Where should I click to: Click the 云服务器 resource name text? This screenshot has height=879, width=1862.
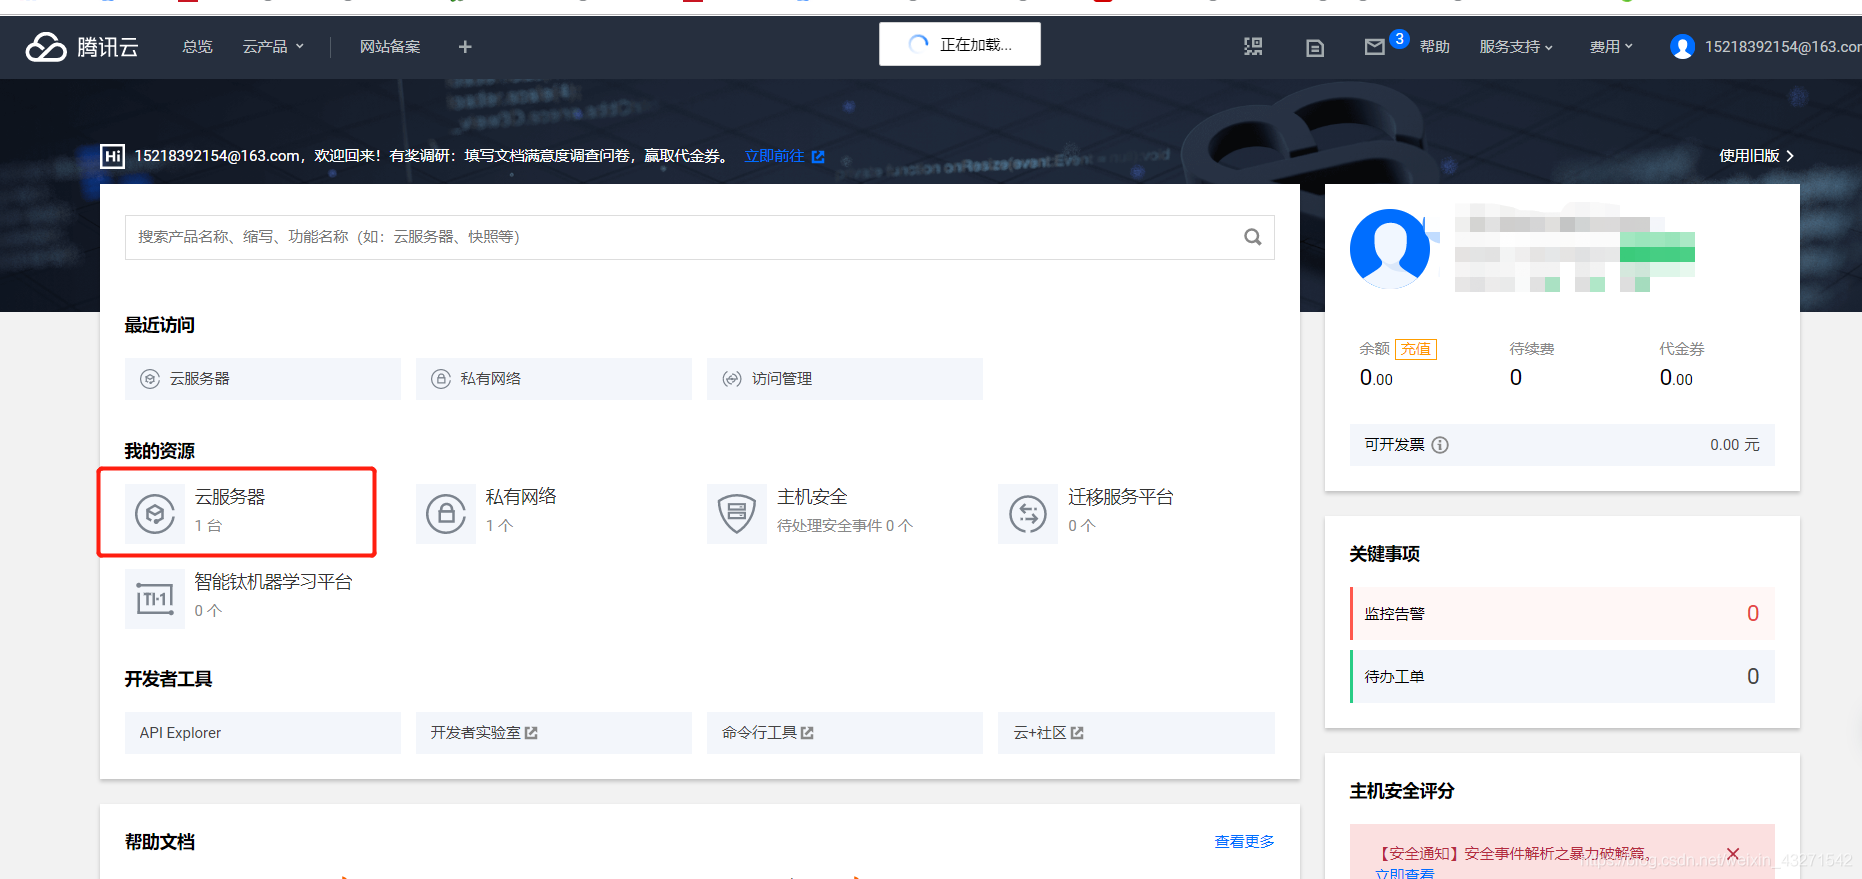(x=230, y=497)
